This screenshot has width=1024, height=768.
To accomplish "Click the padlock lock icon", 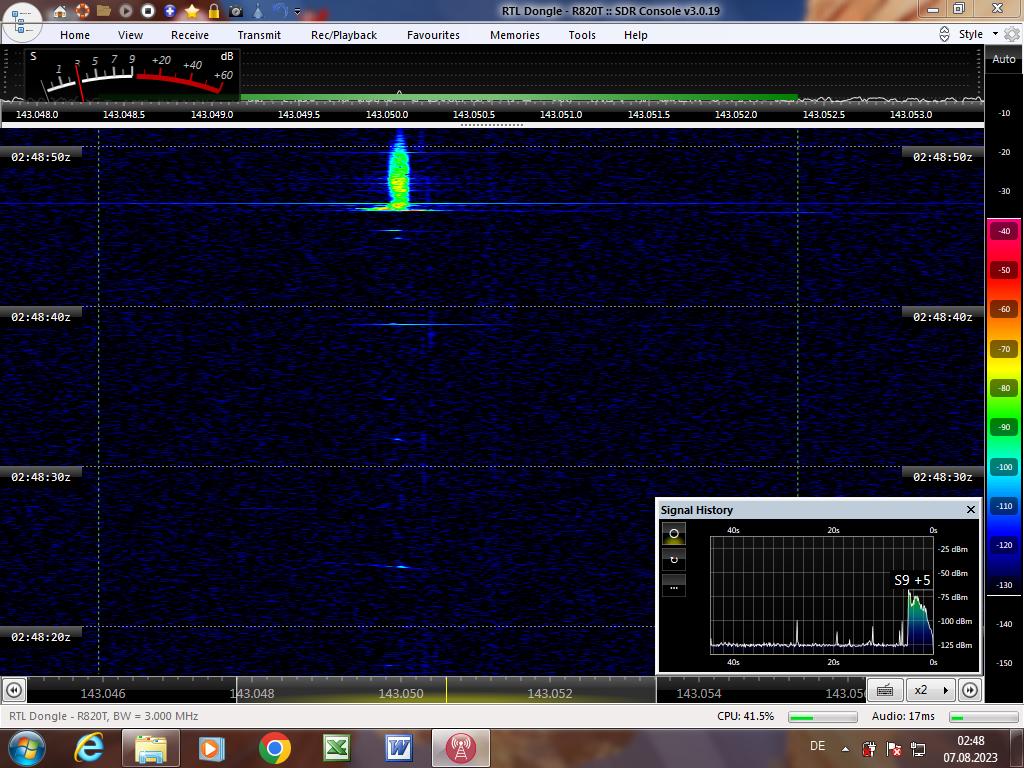I will click(x=214, y=10).
